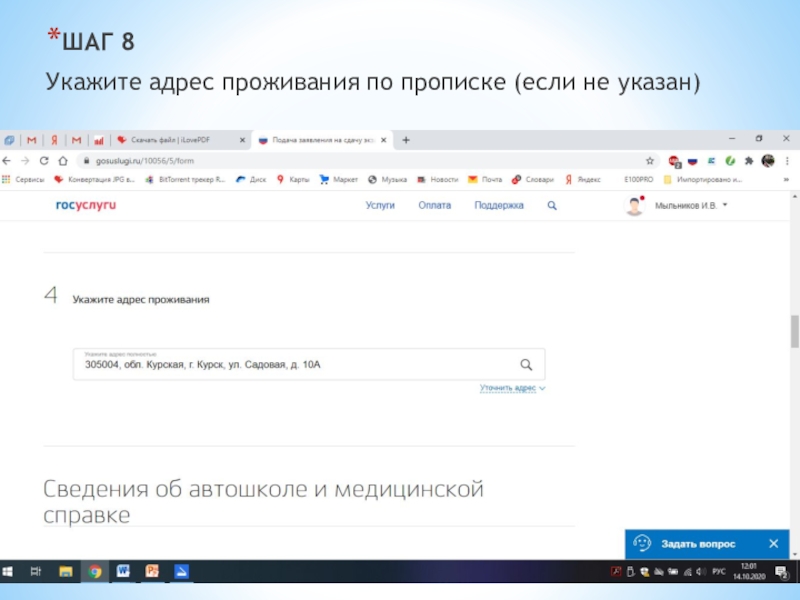Open the Мыльников И.В. account dropdown
800x600 pixels.
tap(691, 205)
